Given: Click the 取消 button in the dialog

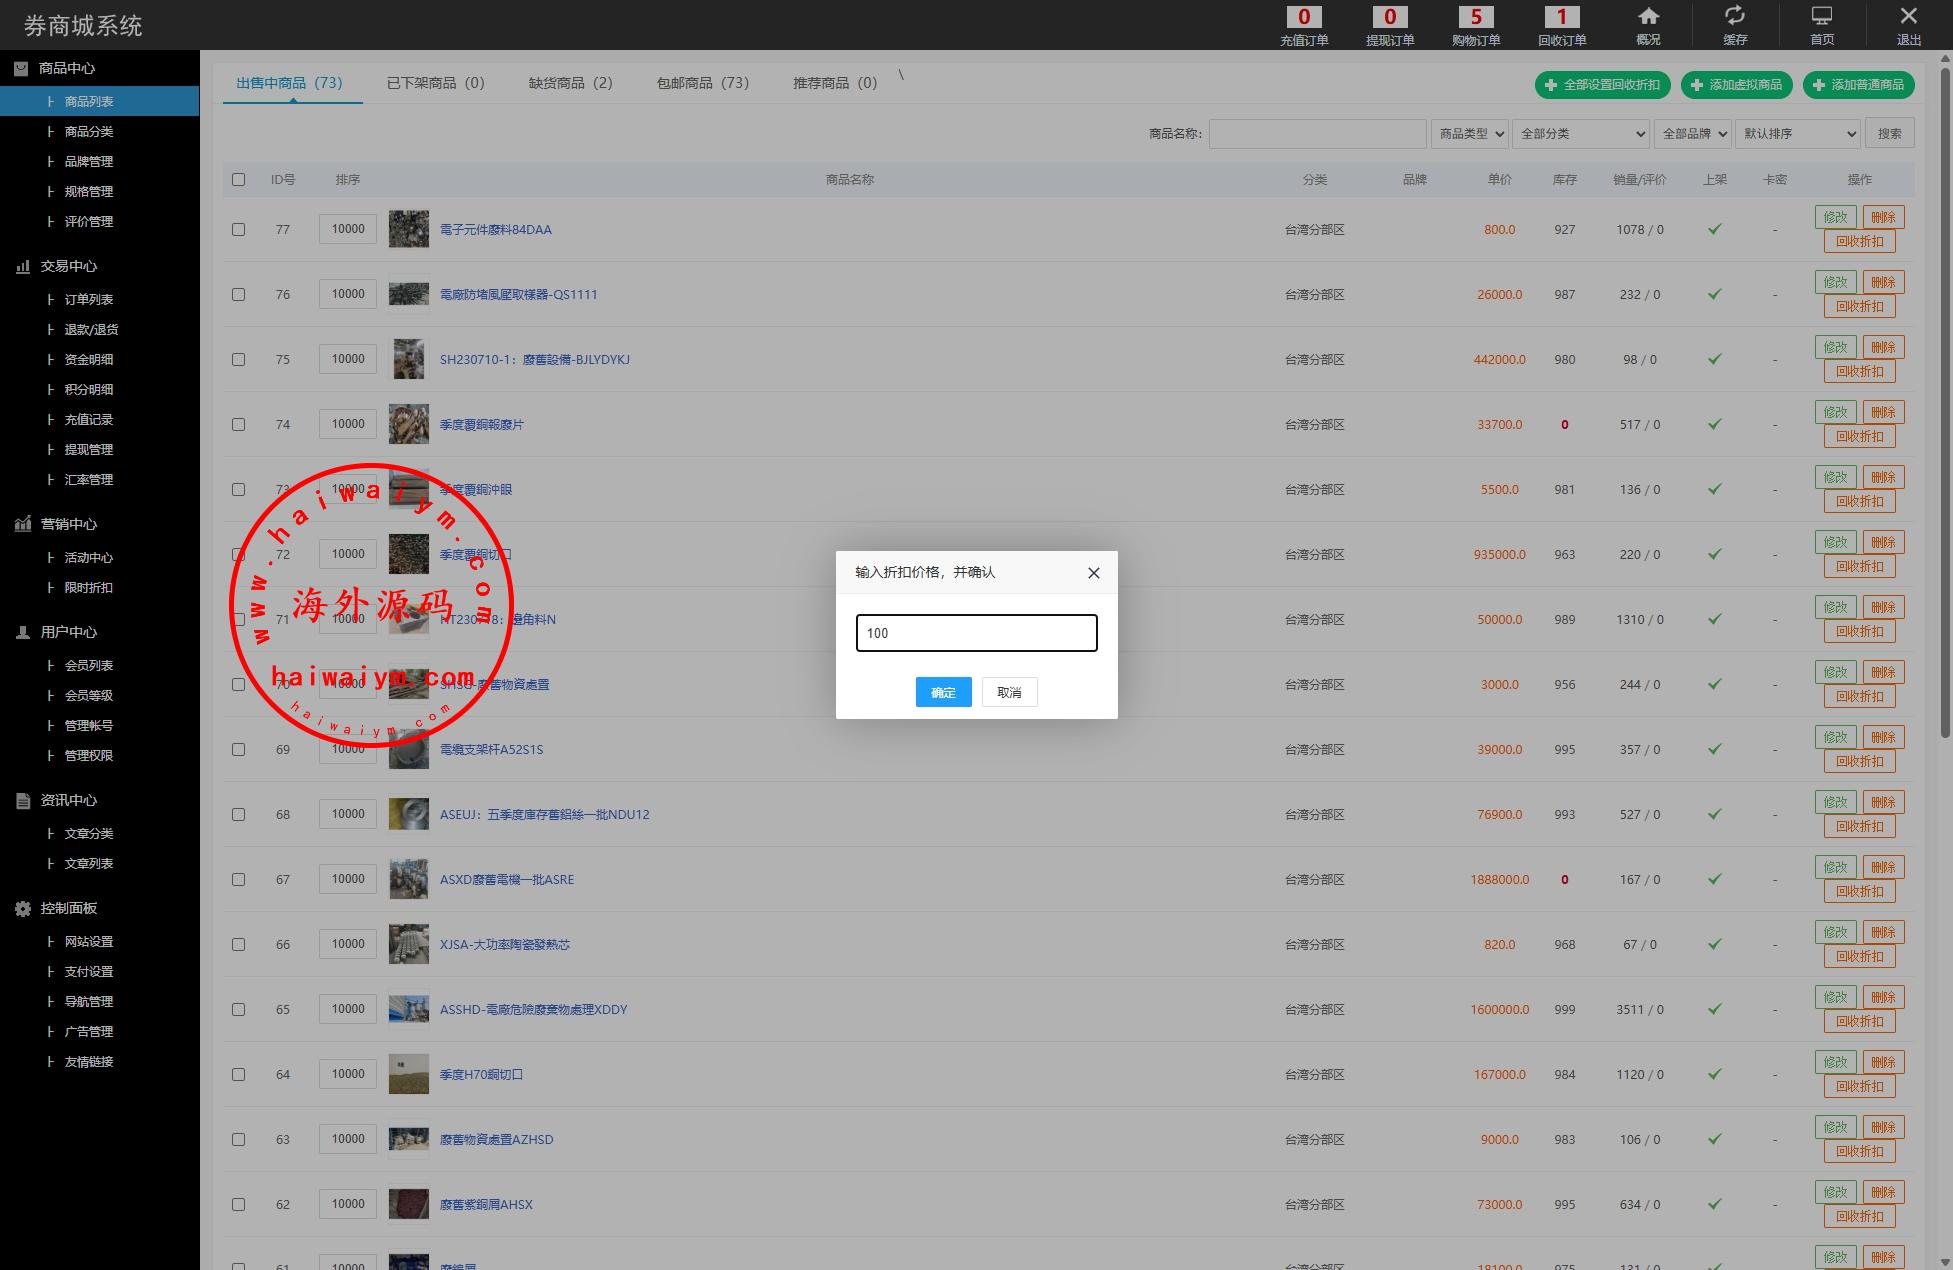Looking at the screenshot, I should (1009, 692).
